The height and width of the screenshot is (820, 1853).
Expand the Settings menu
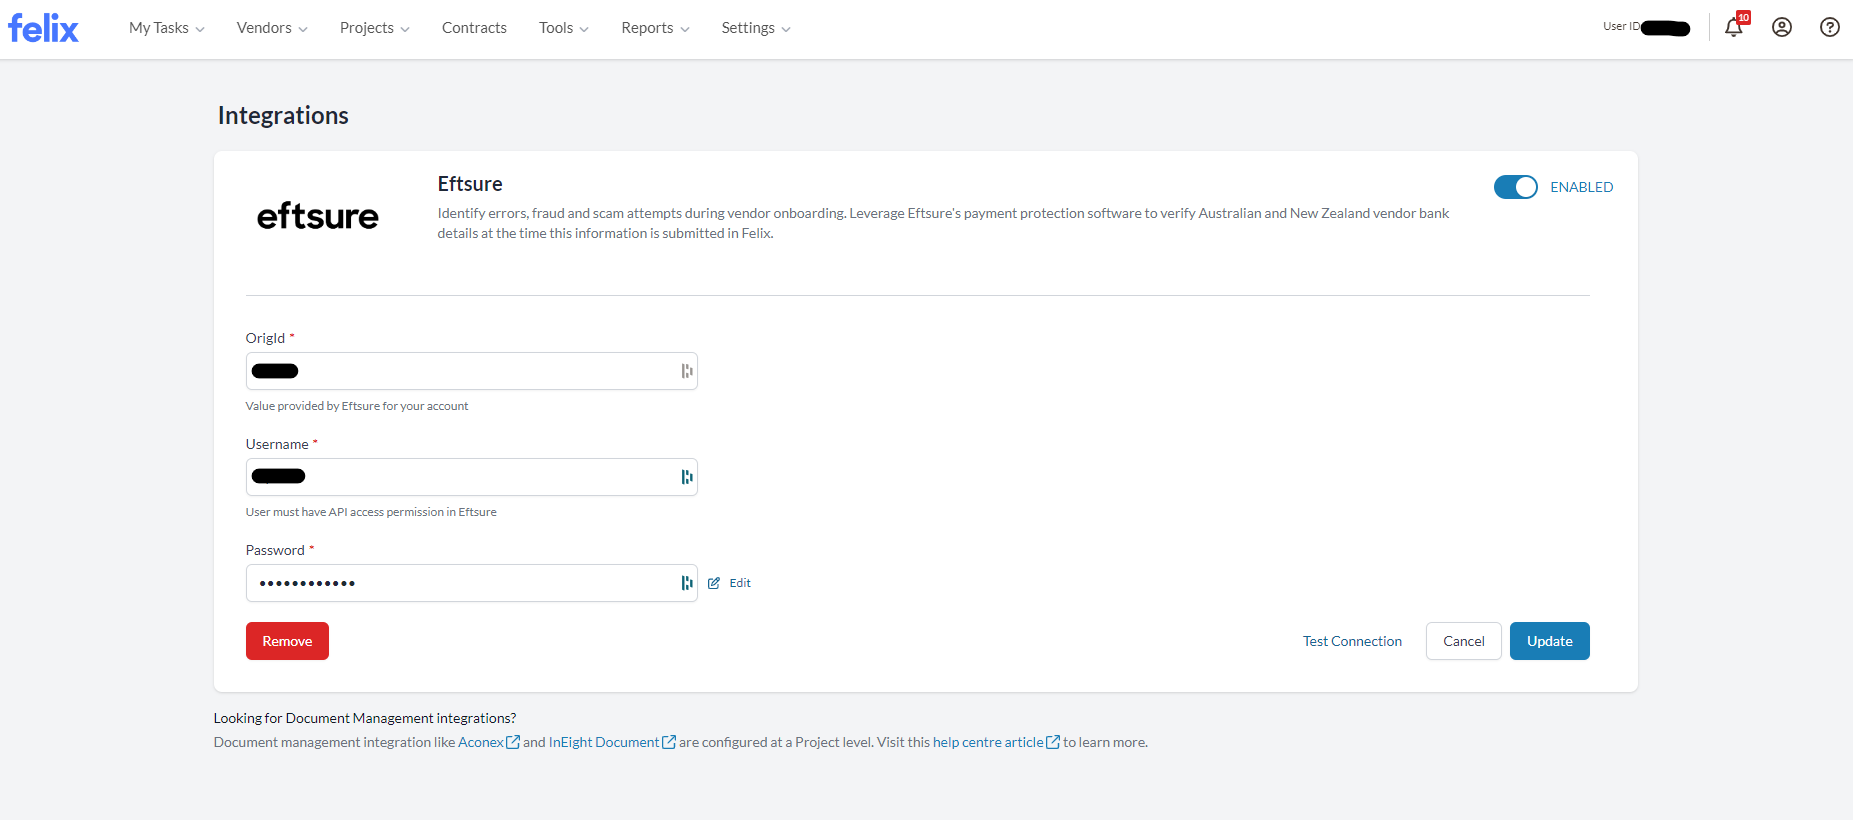click(756, 28)
